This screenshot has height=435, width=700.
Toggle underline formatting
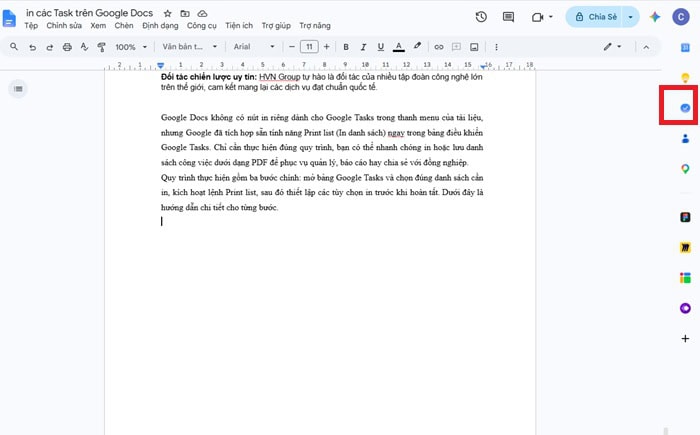pos(380,47)
